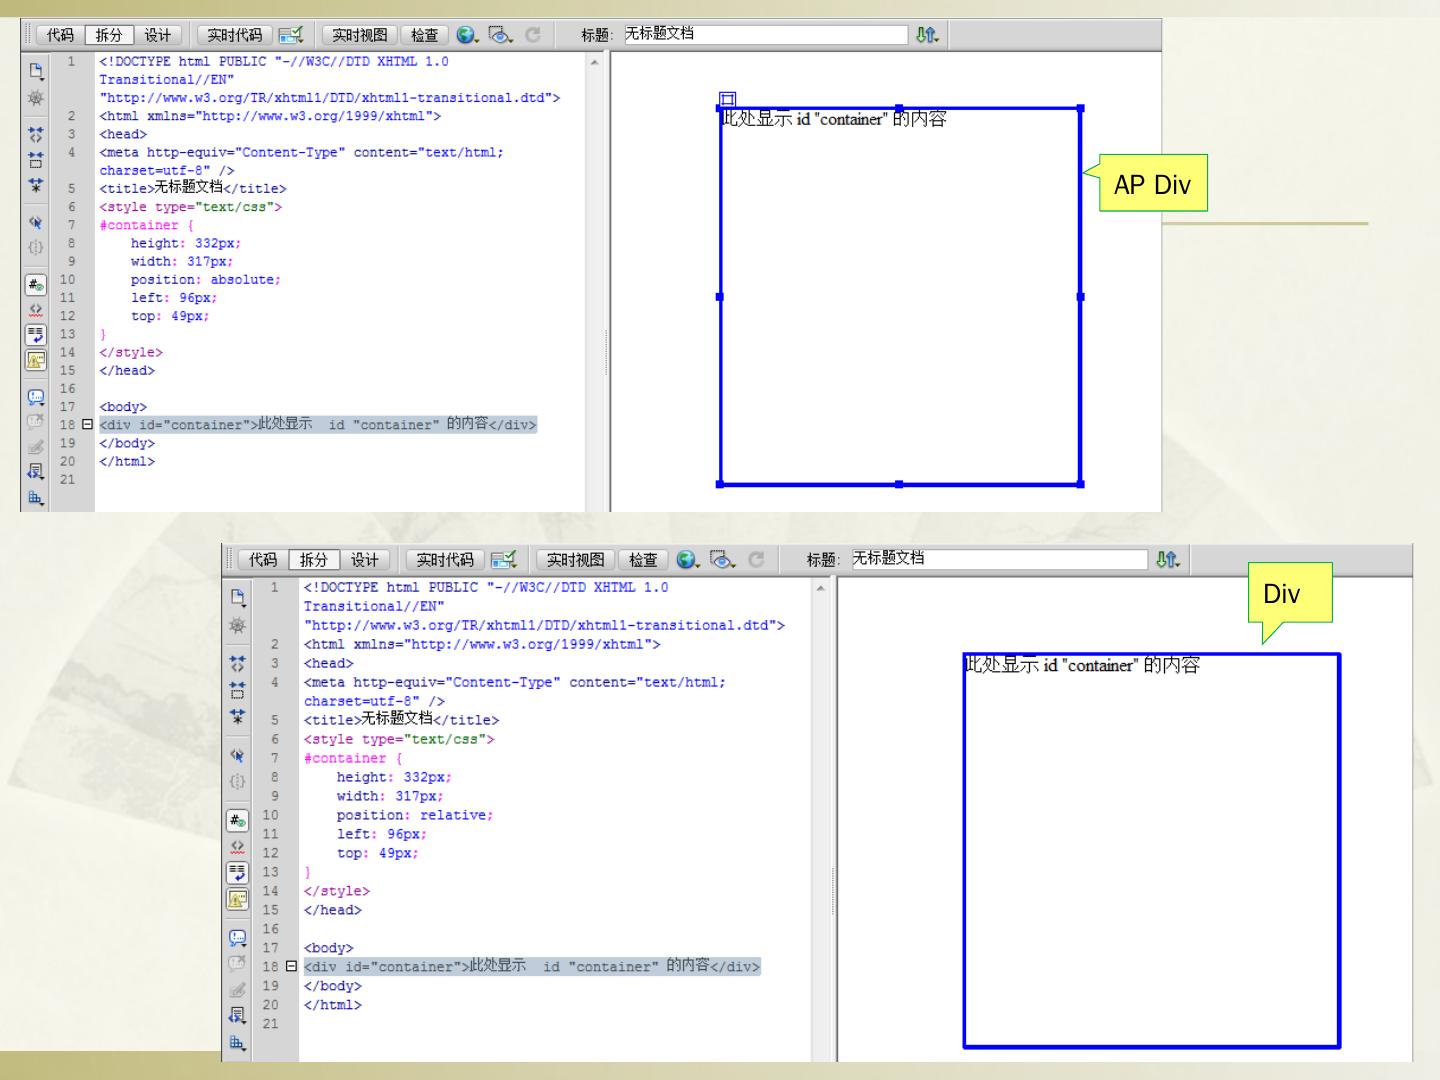Click Expand All icon in relative-position window
Image resolution: width=1440 pixels, height=1080 pixels.
click(x=237, y=716)
